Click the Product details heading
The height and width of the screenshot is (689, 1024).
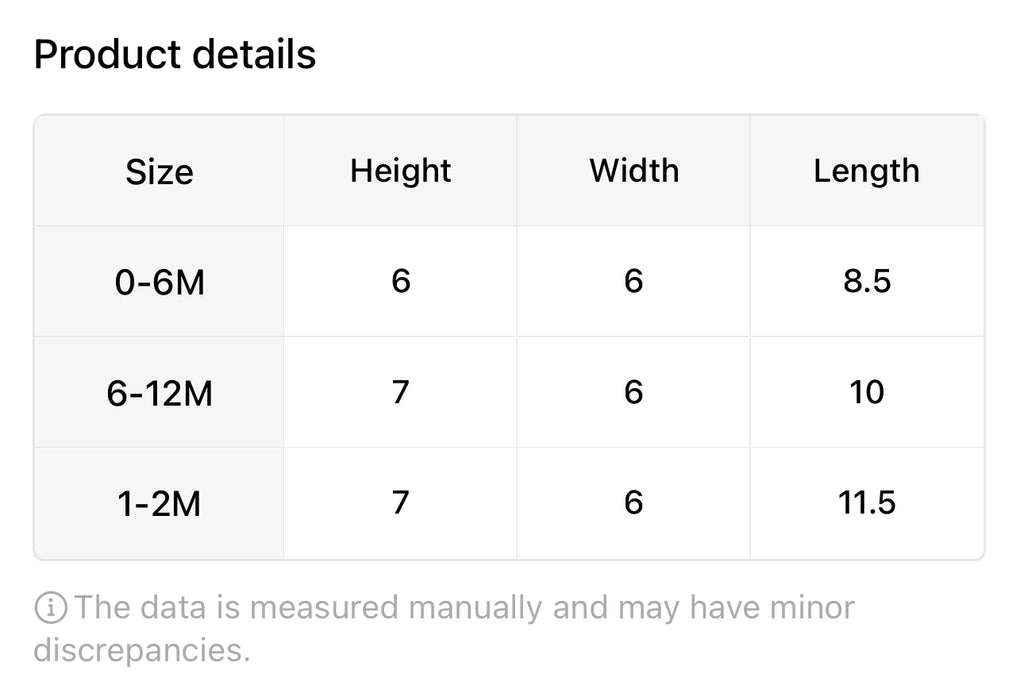175,54
